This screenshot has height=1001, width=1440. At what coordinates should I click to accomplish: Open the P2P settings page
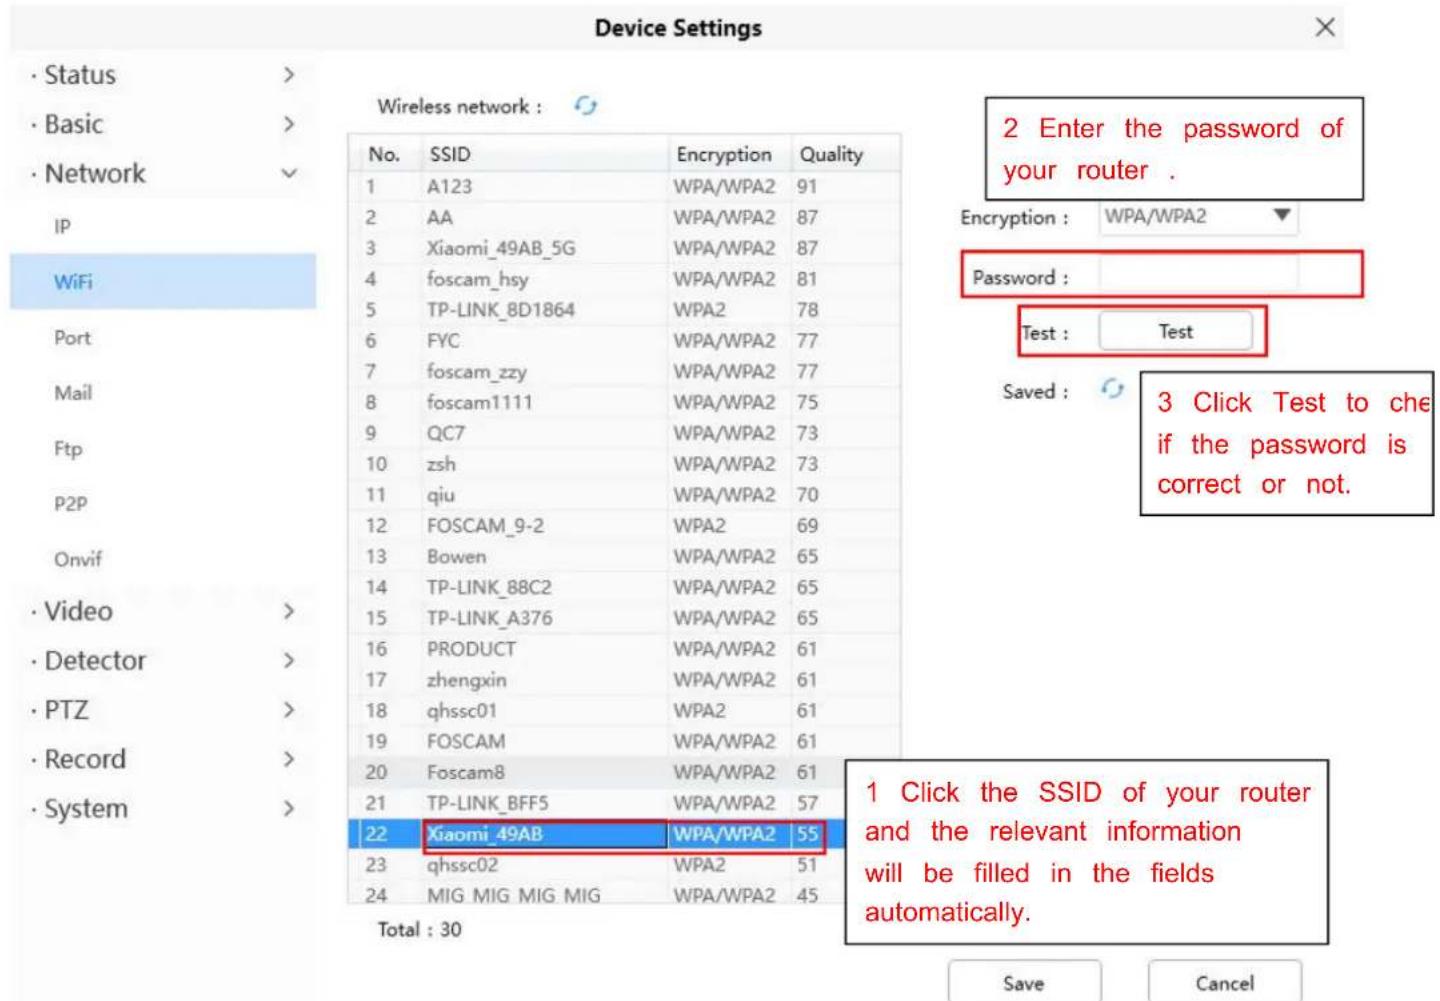point(163,504)
